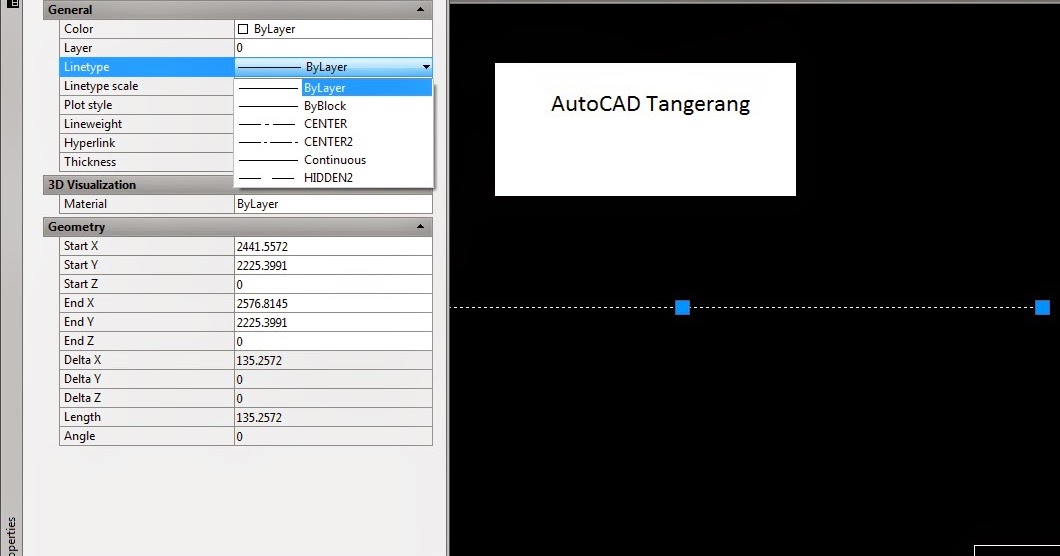Edit the Start Z value field
1060x556 pixels.
tap(333, 284)
